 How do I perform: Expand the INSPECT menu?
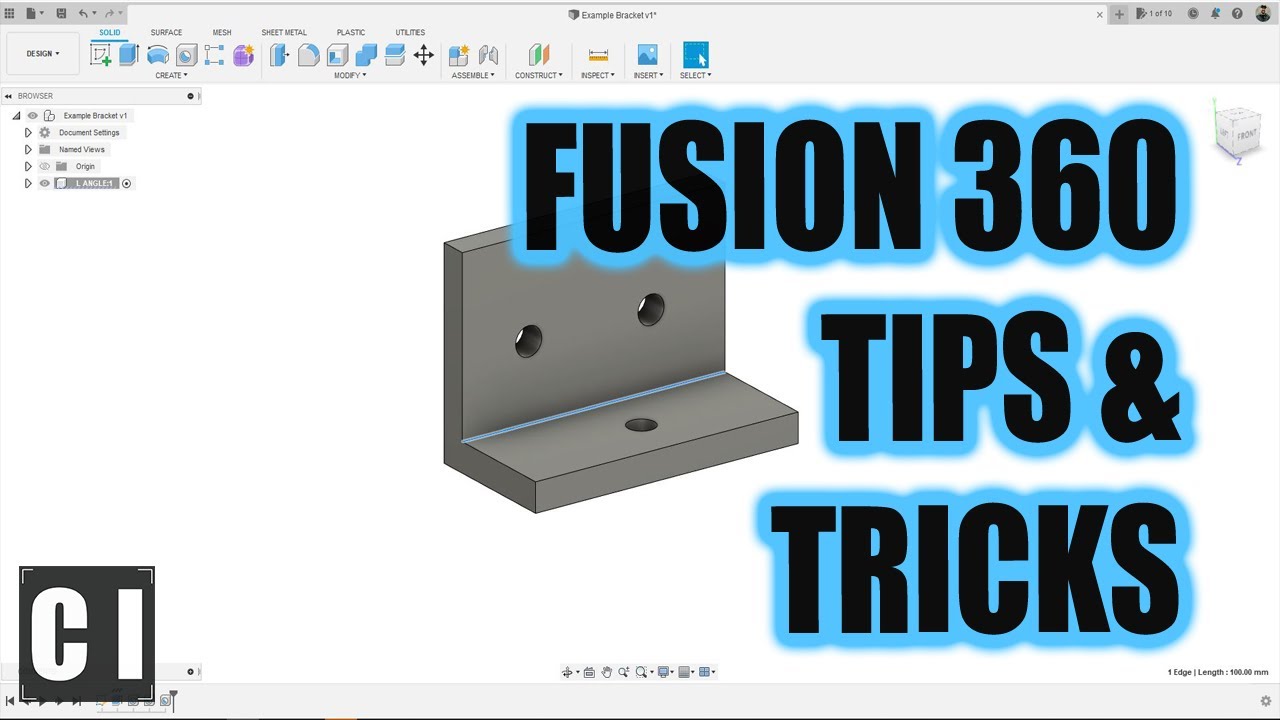pyautogui.click(x=598, y=75)
